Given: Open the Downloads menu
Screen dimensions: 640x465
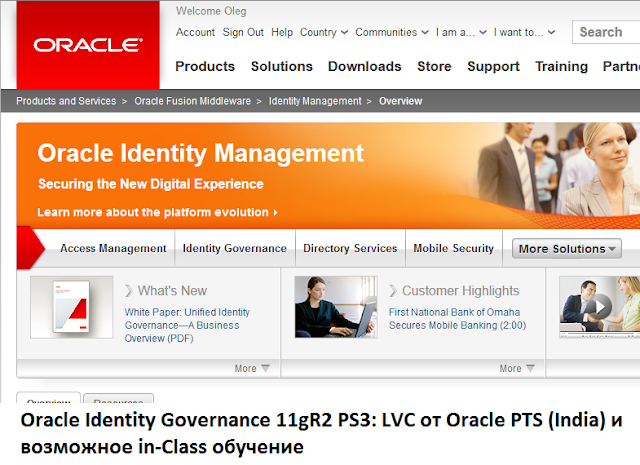Looking at the screenshot, I should (364, 66).
